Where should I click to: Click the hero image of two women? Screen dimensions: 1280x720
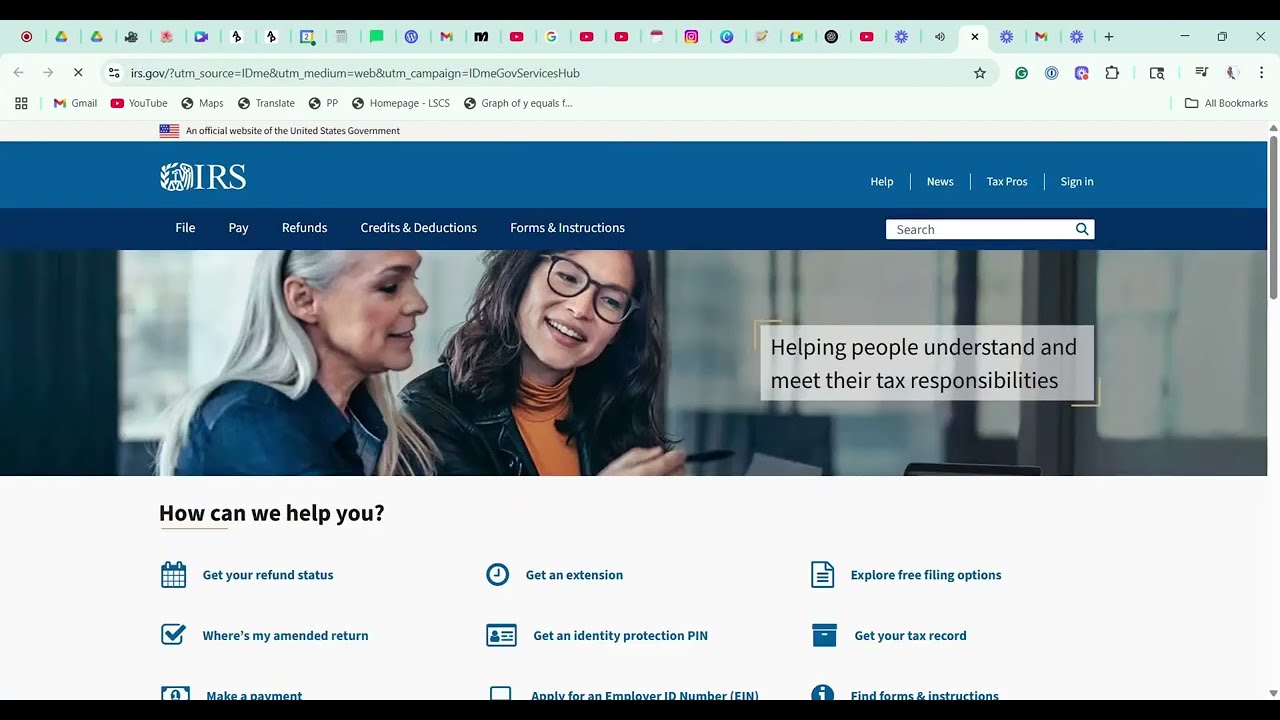click(x=633, y=363)
